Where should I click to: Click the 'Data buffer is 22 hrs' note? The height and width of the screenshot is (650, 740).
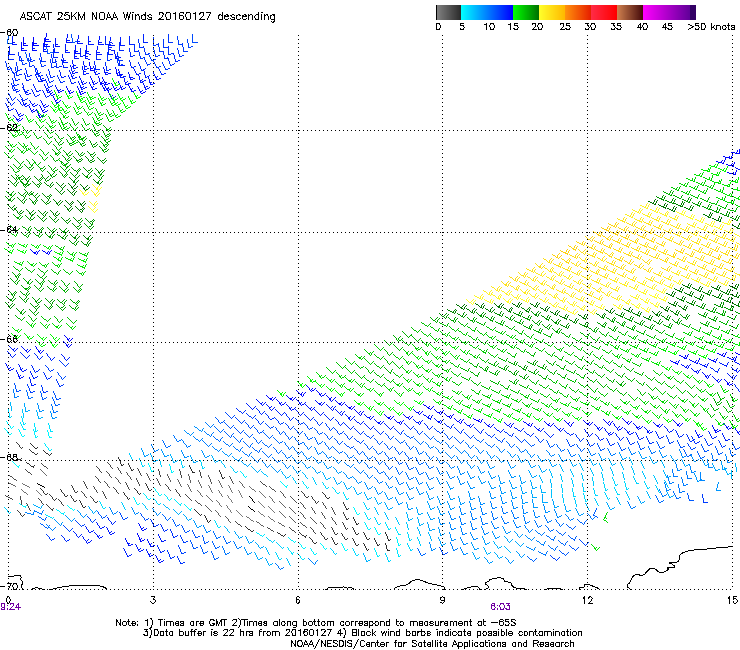pos(362,633)
